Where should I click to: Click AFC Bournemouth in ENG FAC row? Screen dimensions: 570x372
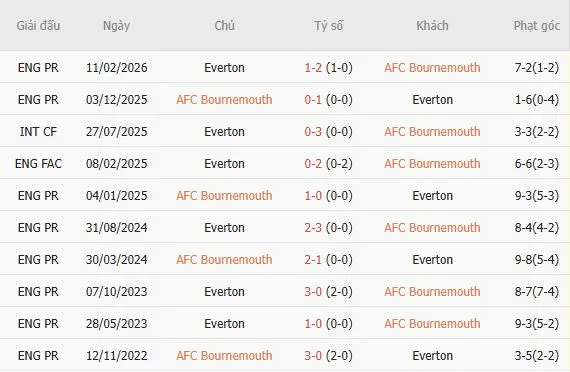432,164
